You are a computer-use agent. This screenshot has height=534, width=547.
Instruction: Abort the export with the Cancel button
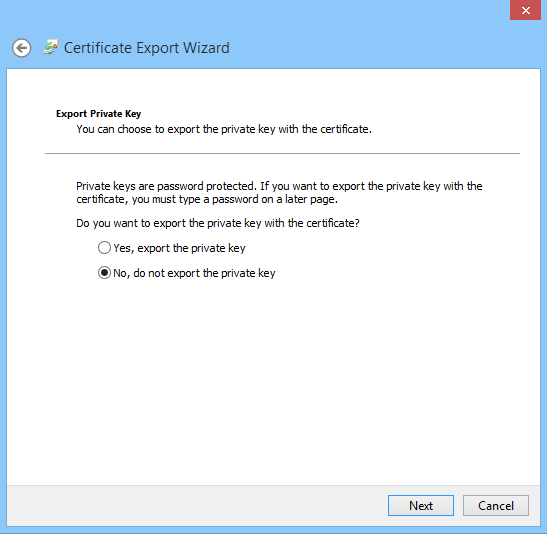496,505
